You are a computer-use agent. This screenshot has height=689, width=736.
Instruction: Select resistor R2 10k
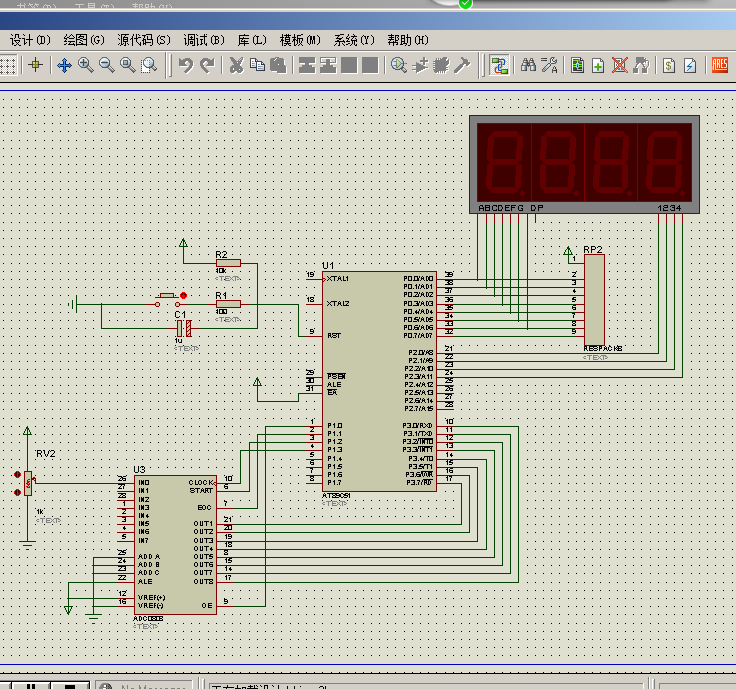point(228,263)
